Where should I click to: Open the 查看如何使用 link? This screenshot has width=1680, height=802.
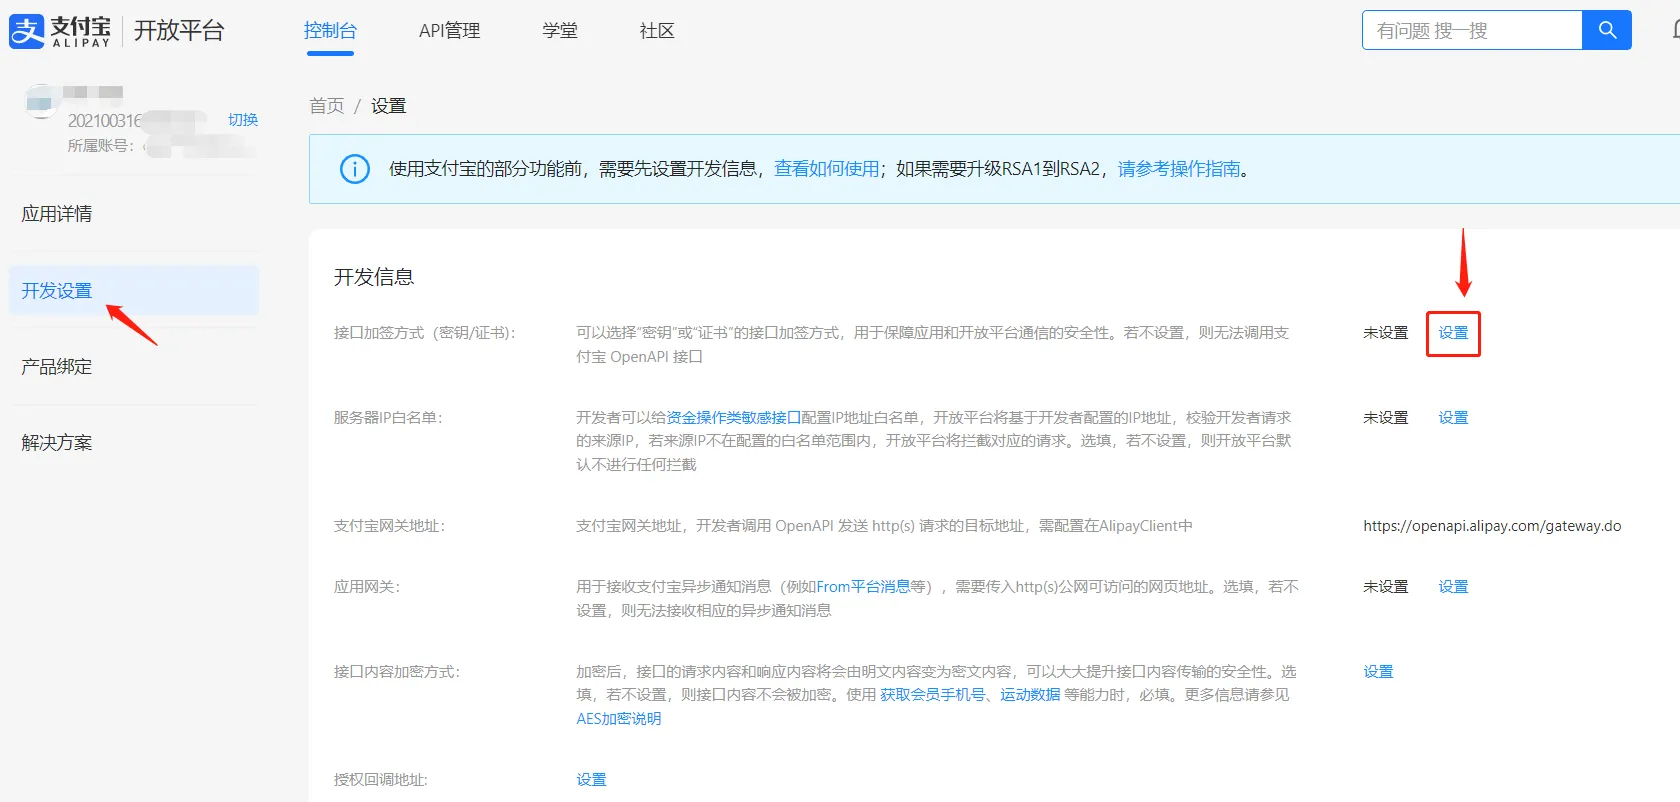click(x=826, y=169)
